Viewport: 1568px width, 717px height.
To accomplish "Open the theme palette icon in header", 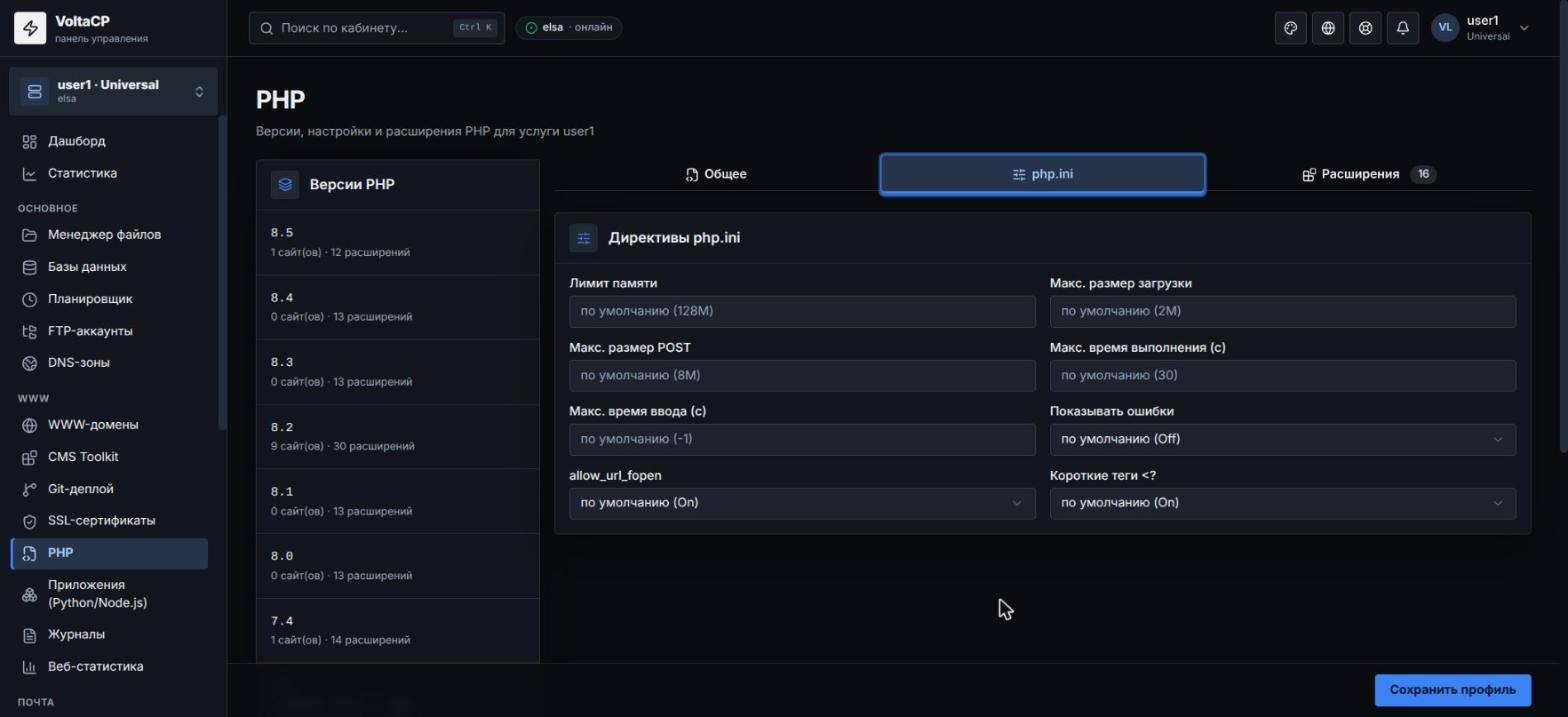I will point(1291,28).
